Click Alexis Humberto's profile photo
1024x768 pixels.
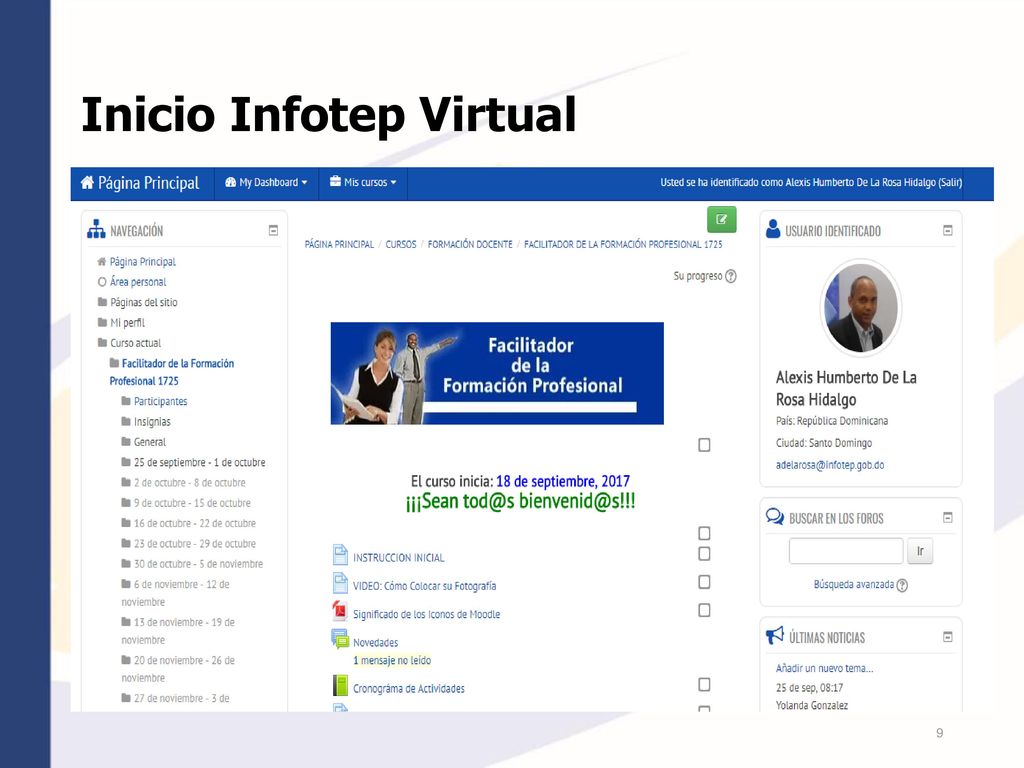tap(861, 307)
